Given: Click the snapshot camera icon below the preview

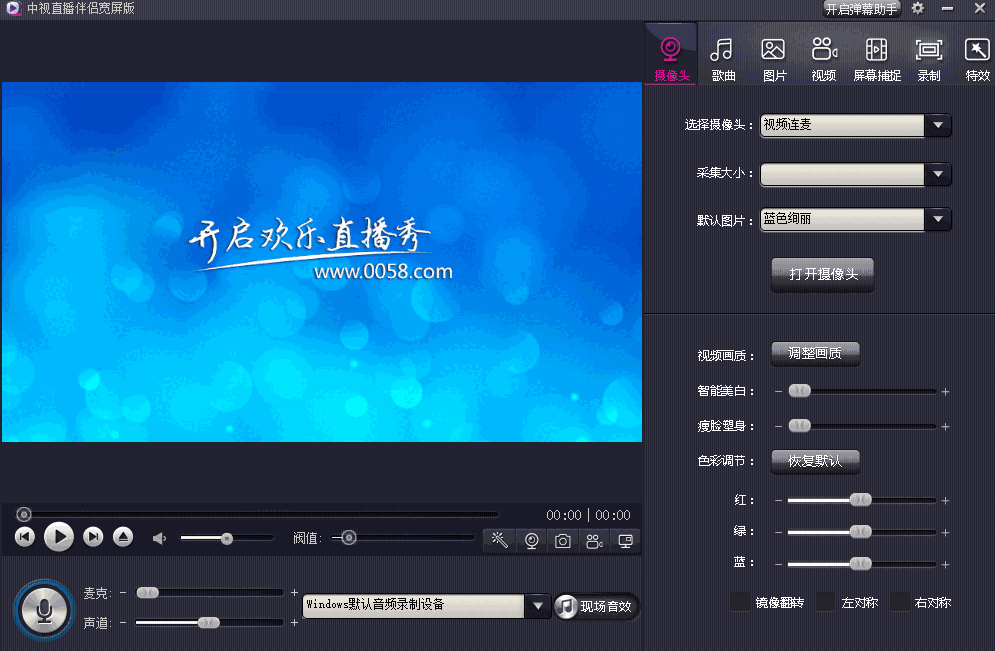Looking at the screenshot, I should point(562,540).
